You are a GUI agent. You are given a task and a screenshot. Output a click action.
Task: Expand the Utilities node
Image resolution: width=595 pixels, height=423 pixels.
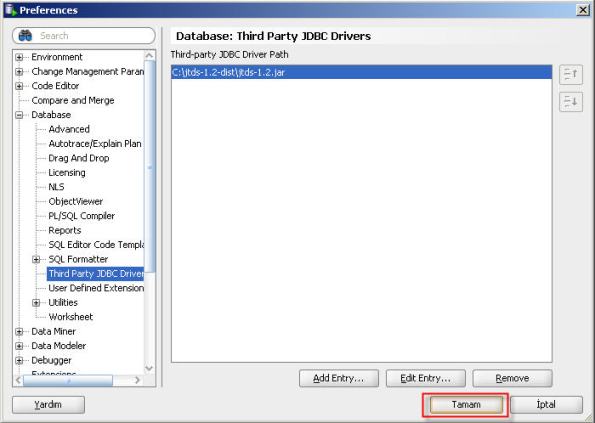(x=36, y=303)
